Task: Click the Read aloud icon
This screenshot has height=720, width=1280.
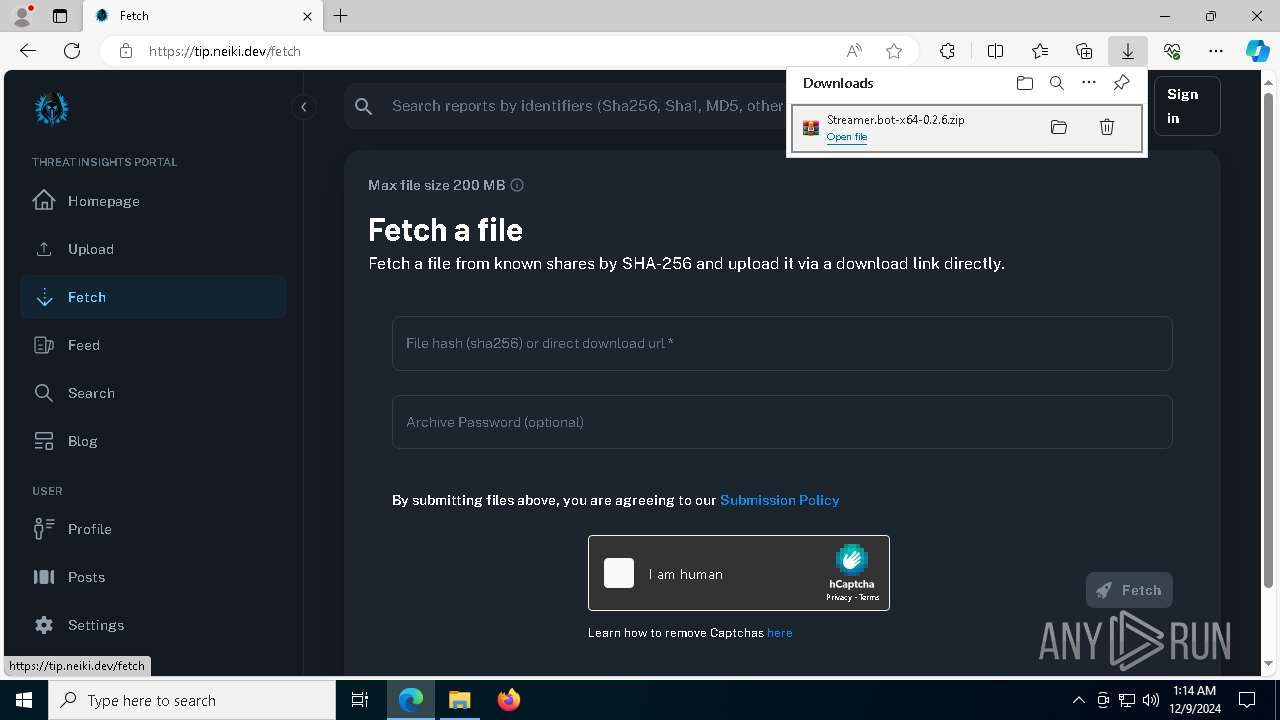Action: 854,51
